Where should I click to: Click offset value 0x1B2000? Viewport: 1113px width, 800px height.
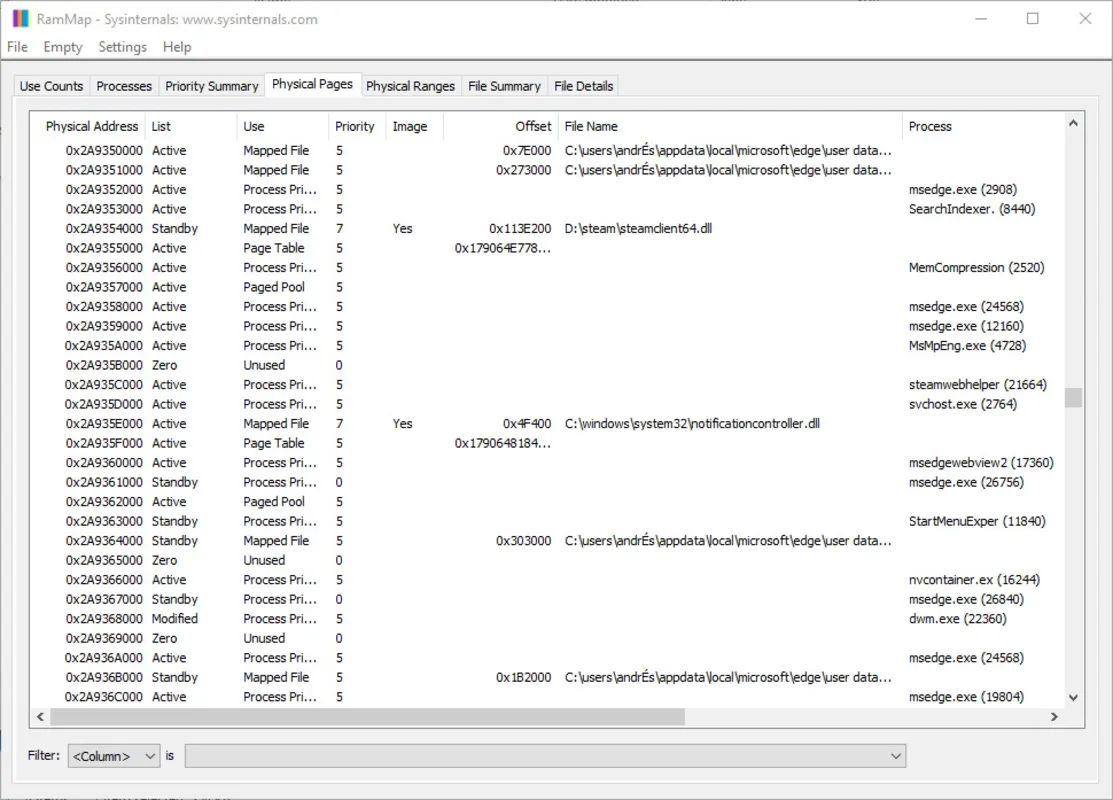pos(524,678)
